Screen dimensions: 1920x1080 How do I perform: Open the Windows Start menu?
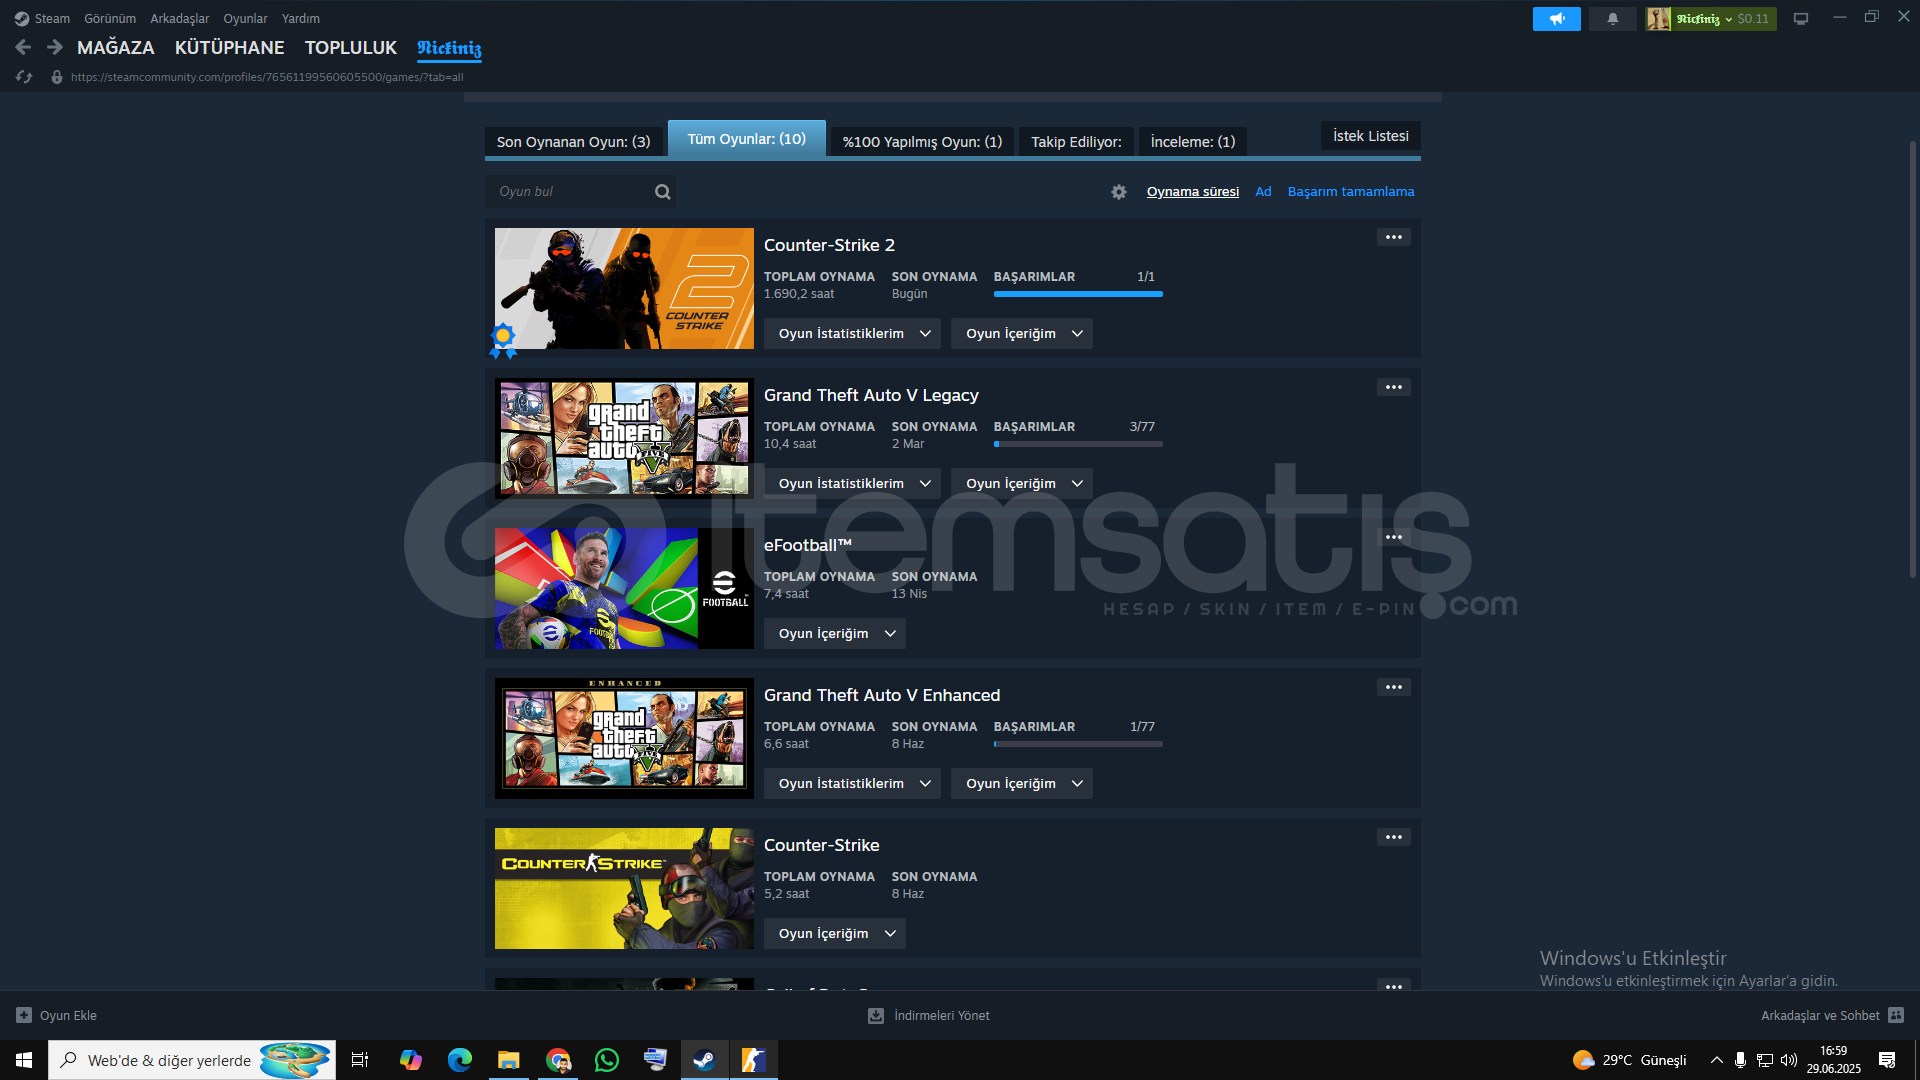pyautogui.click(x=24, y=1060)
